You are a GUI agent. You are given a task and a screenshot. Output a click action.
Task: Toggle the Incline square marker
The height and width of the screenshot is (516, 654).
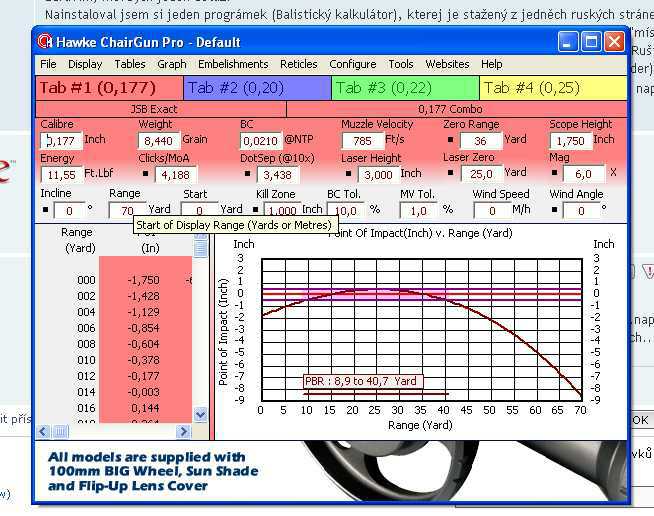[45, 209]
